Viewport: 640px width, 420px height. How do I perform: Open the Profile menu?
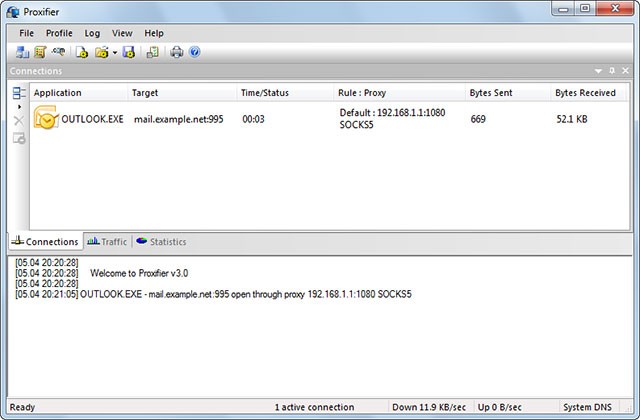point(59,33)
